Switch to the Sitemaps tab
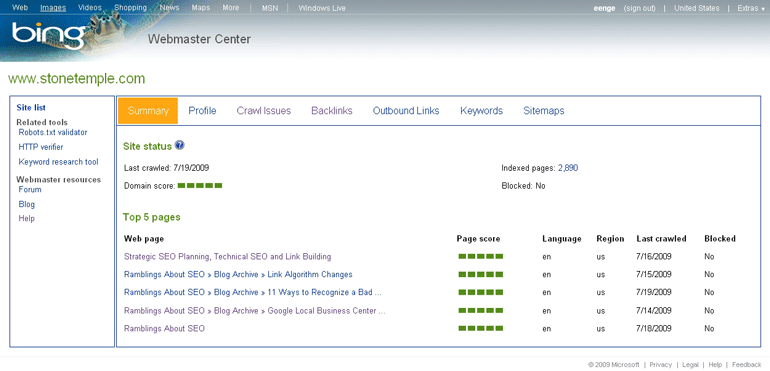 point(544,111)
